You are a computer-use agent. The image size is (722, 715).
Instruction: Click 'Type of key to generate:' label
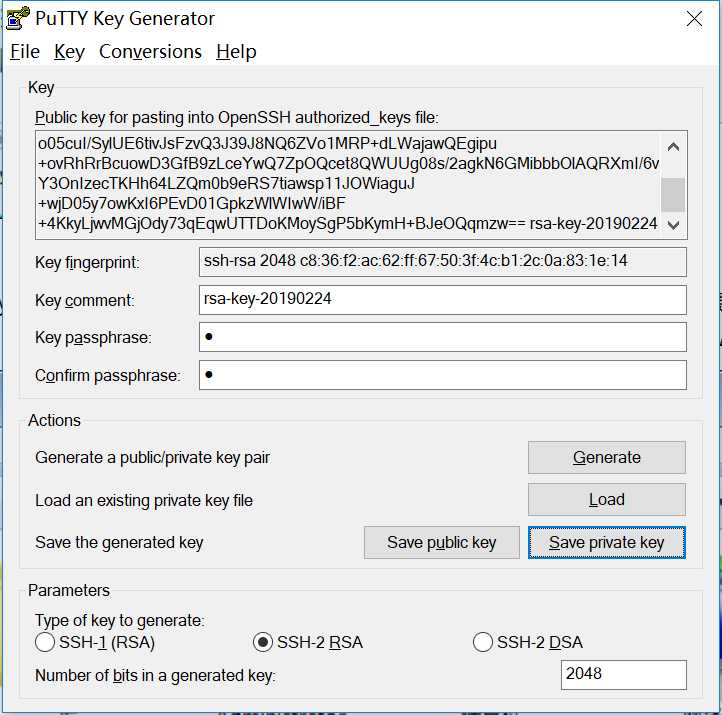(x=120, y=621)
